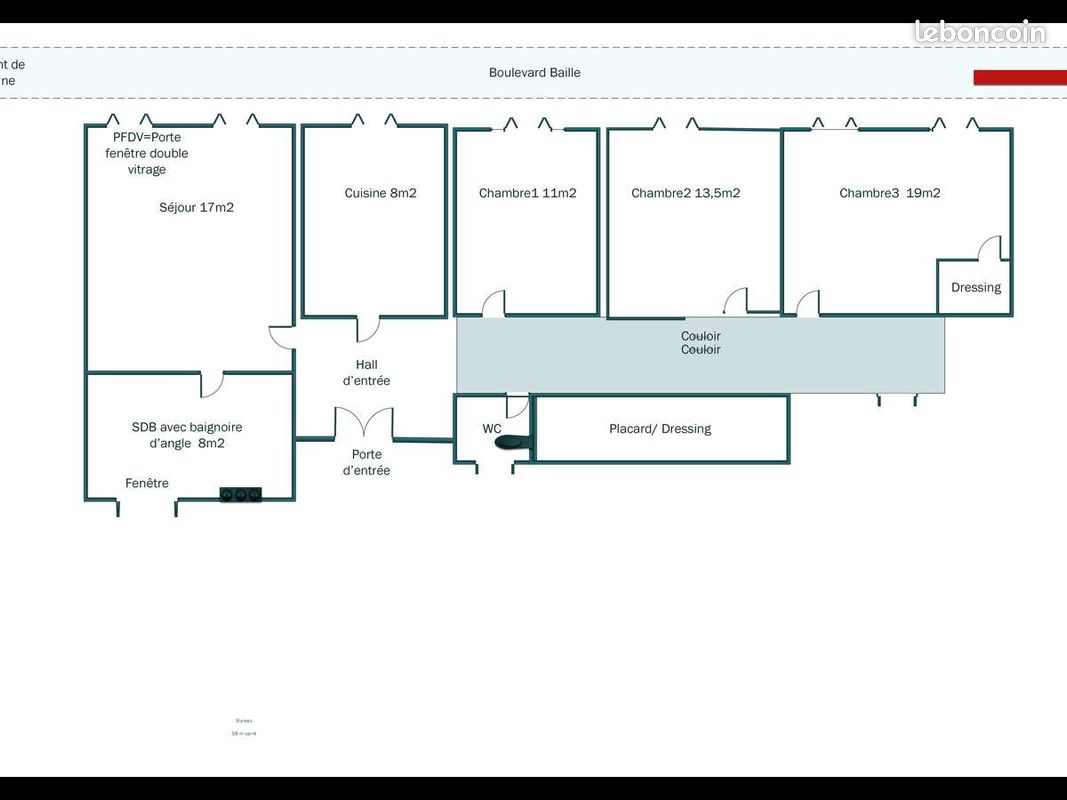Screen dimensions: 1067x800
Task: Select the "Placard/ Dressing" label
Action: coord(660,429)
